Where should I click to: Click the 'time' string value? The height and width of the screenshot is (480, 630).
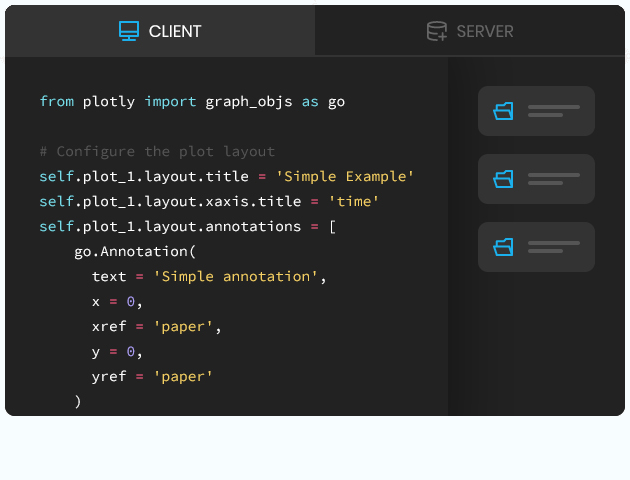click(x=354, y=201)
